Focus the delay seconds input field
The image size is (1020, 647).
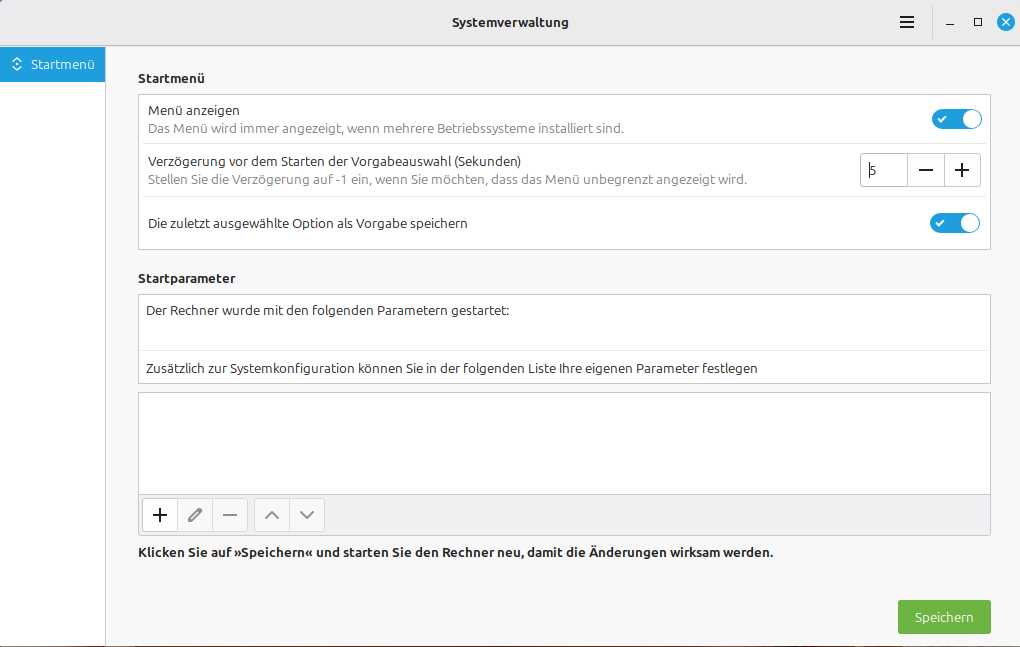click(885, 170)
